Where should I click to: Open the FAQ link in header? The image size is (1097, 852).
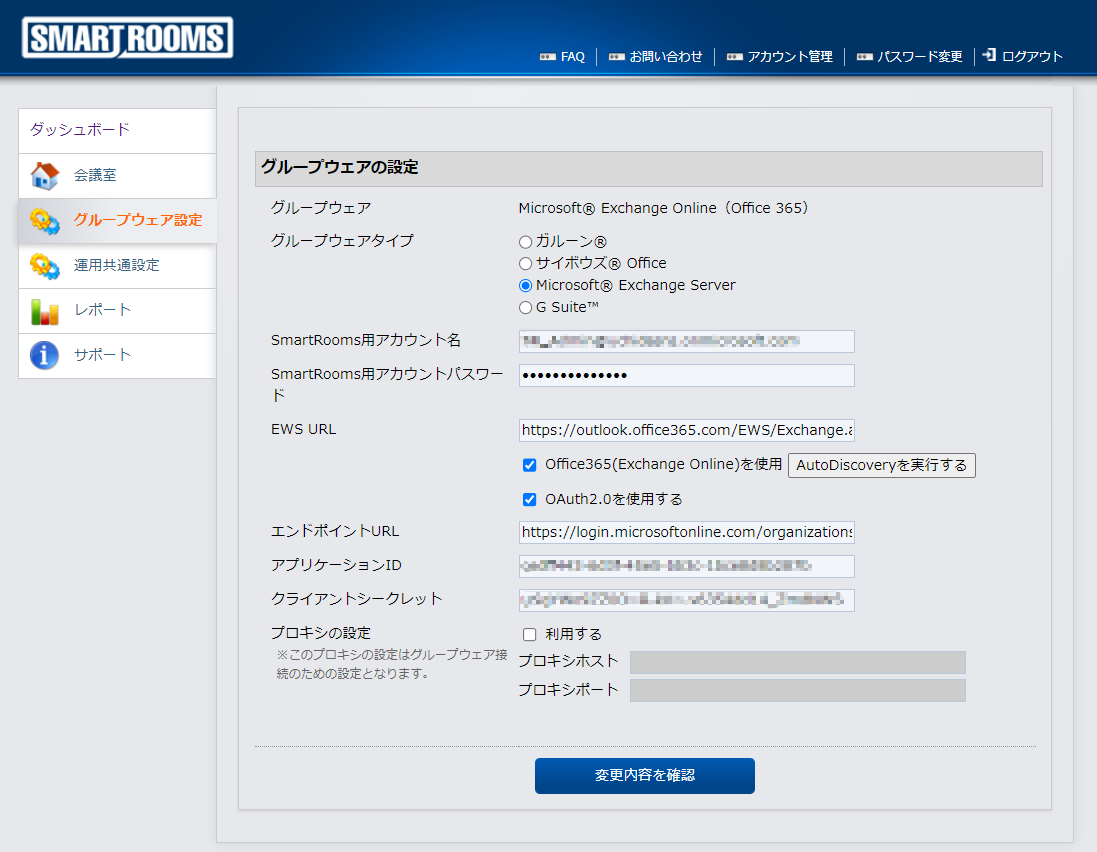[572, 57]
